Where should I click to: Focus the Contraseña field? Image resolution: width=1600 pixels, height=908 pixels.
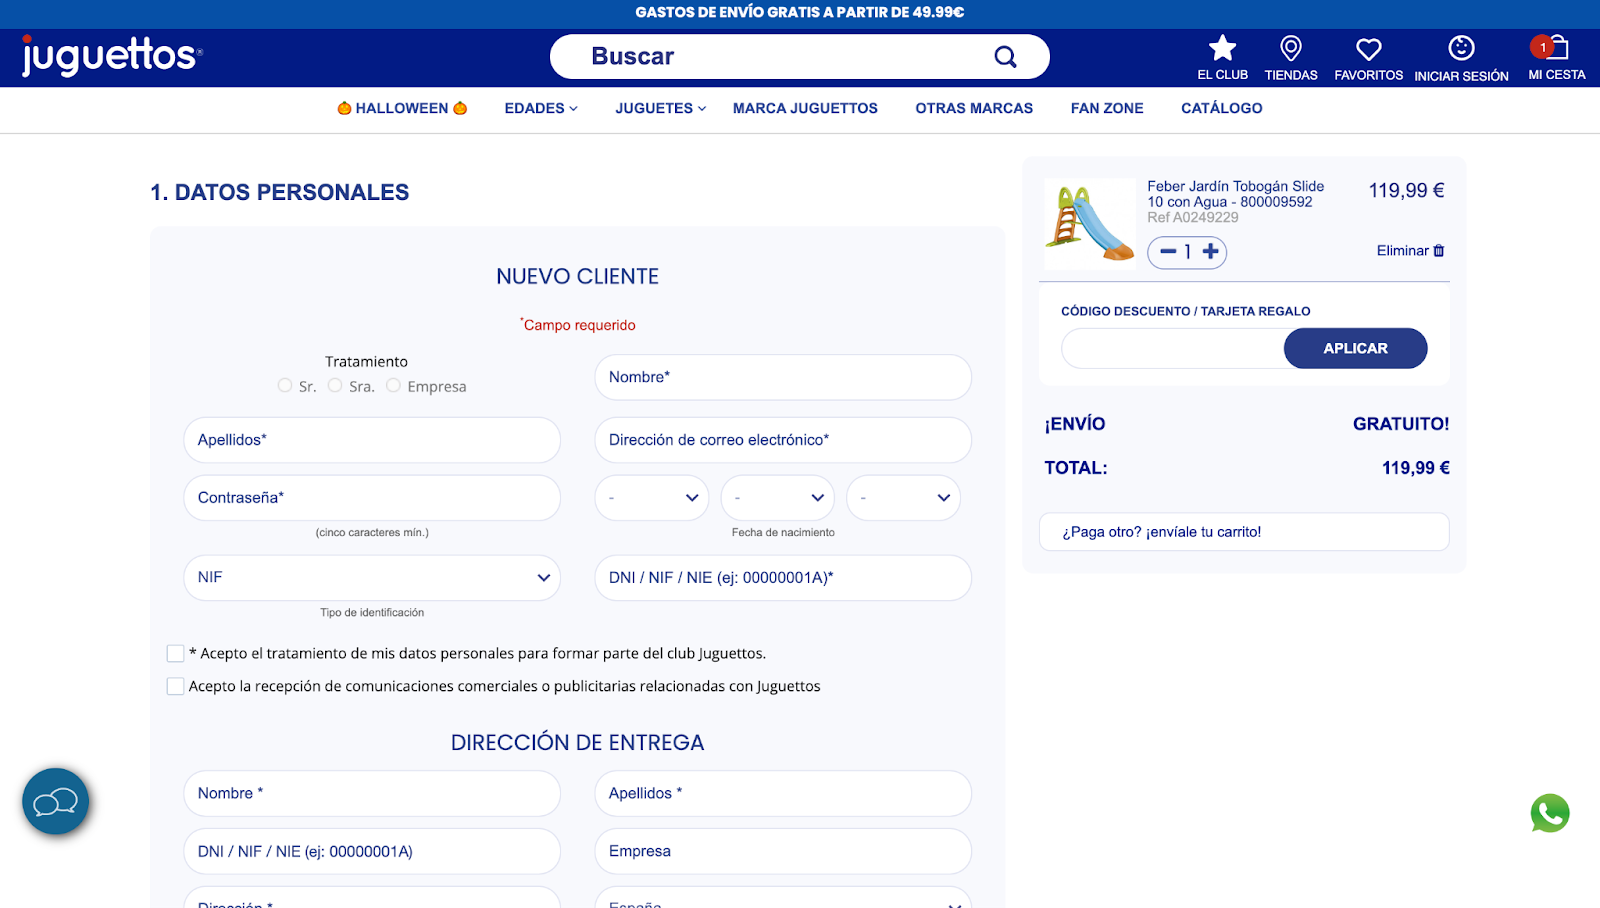(x=372, y=498)
